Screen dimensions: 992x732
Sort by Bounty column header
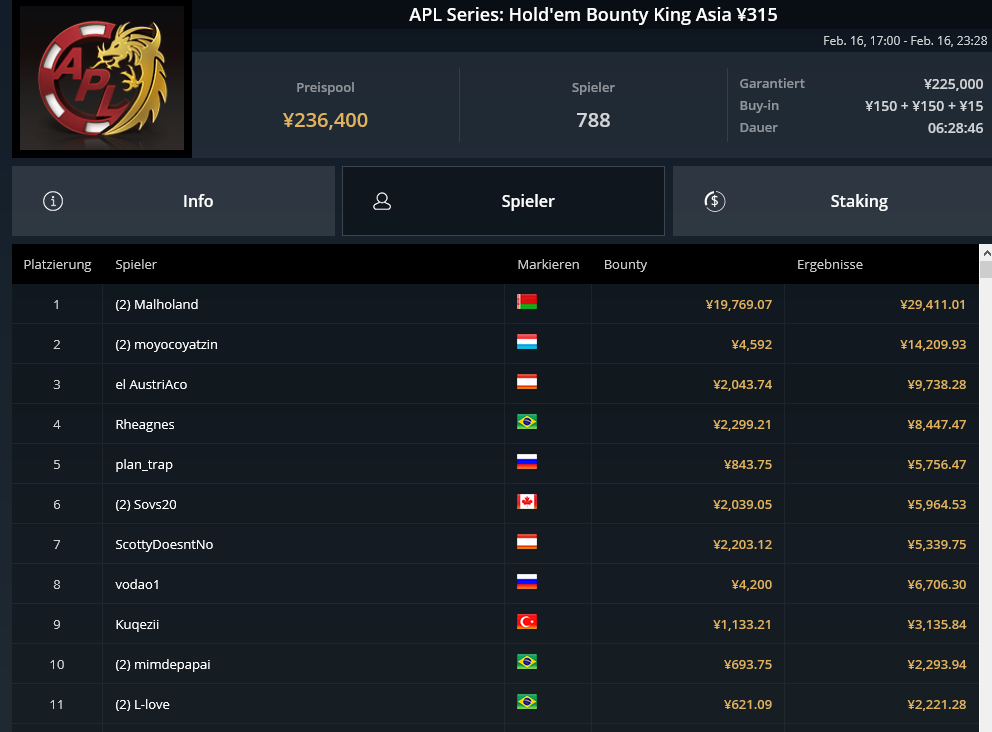click(625, 264)
